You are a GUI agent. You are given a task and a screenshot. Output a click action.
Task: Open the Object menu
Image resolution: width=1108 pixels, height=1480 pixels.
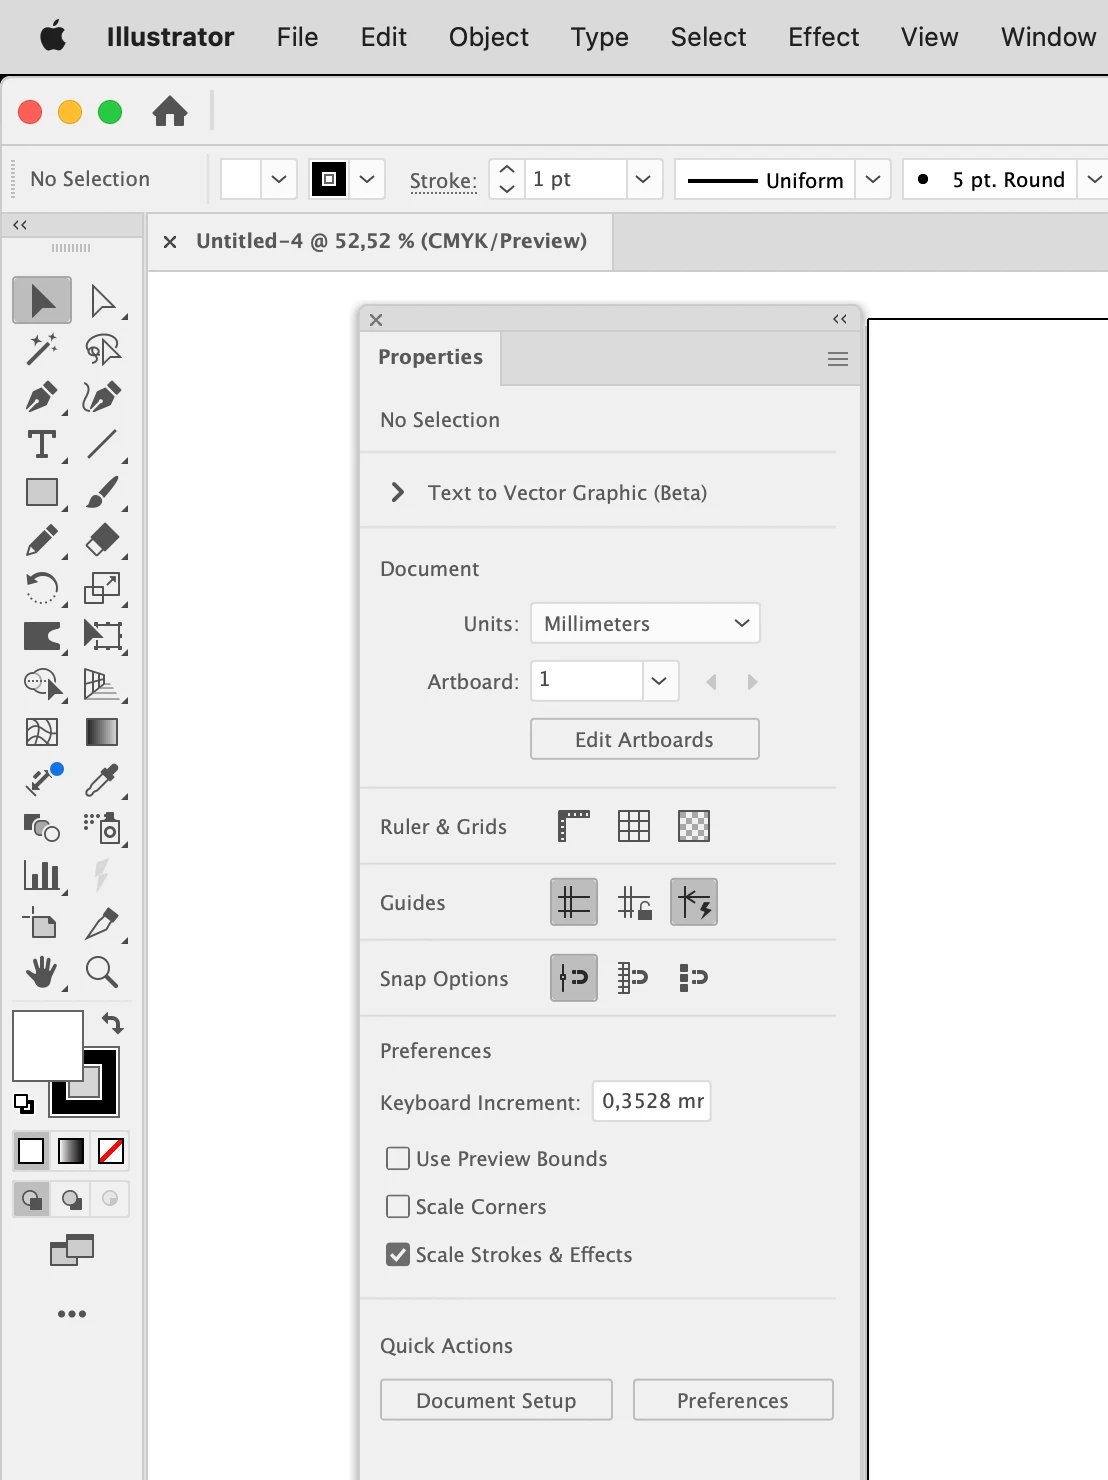(x=489, y=37)
